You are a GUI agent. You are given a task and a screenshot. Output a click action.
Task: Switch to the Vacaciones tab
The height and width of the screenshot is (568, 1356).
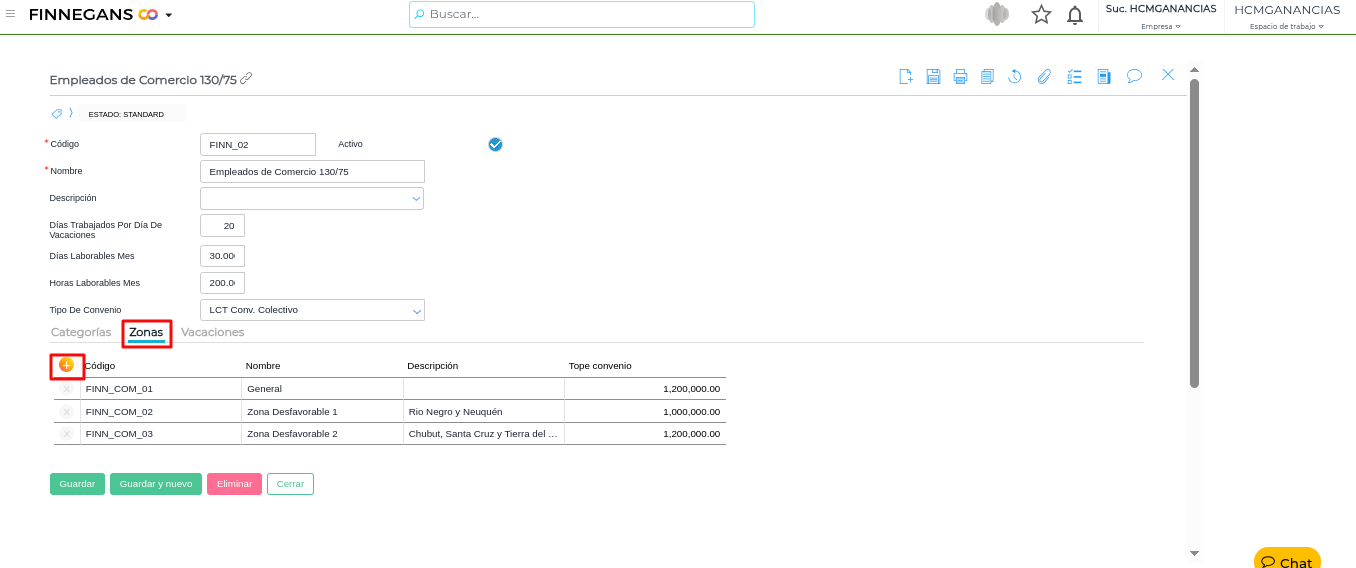(x=212, y=332)
